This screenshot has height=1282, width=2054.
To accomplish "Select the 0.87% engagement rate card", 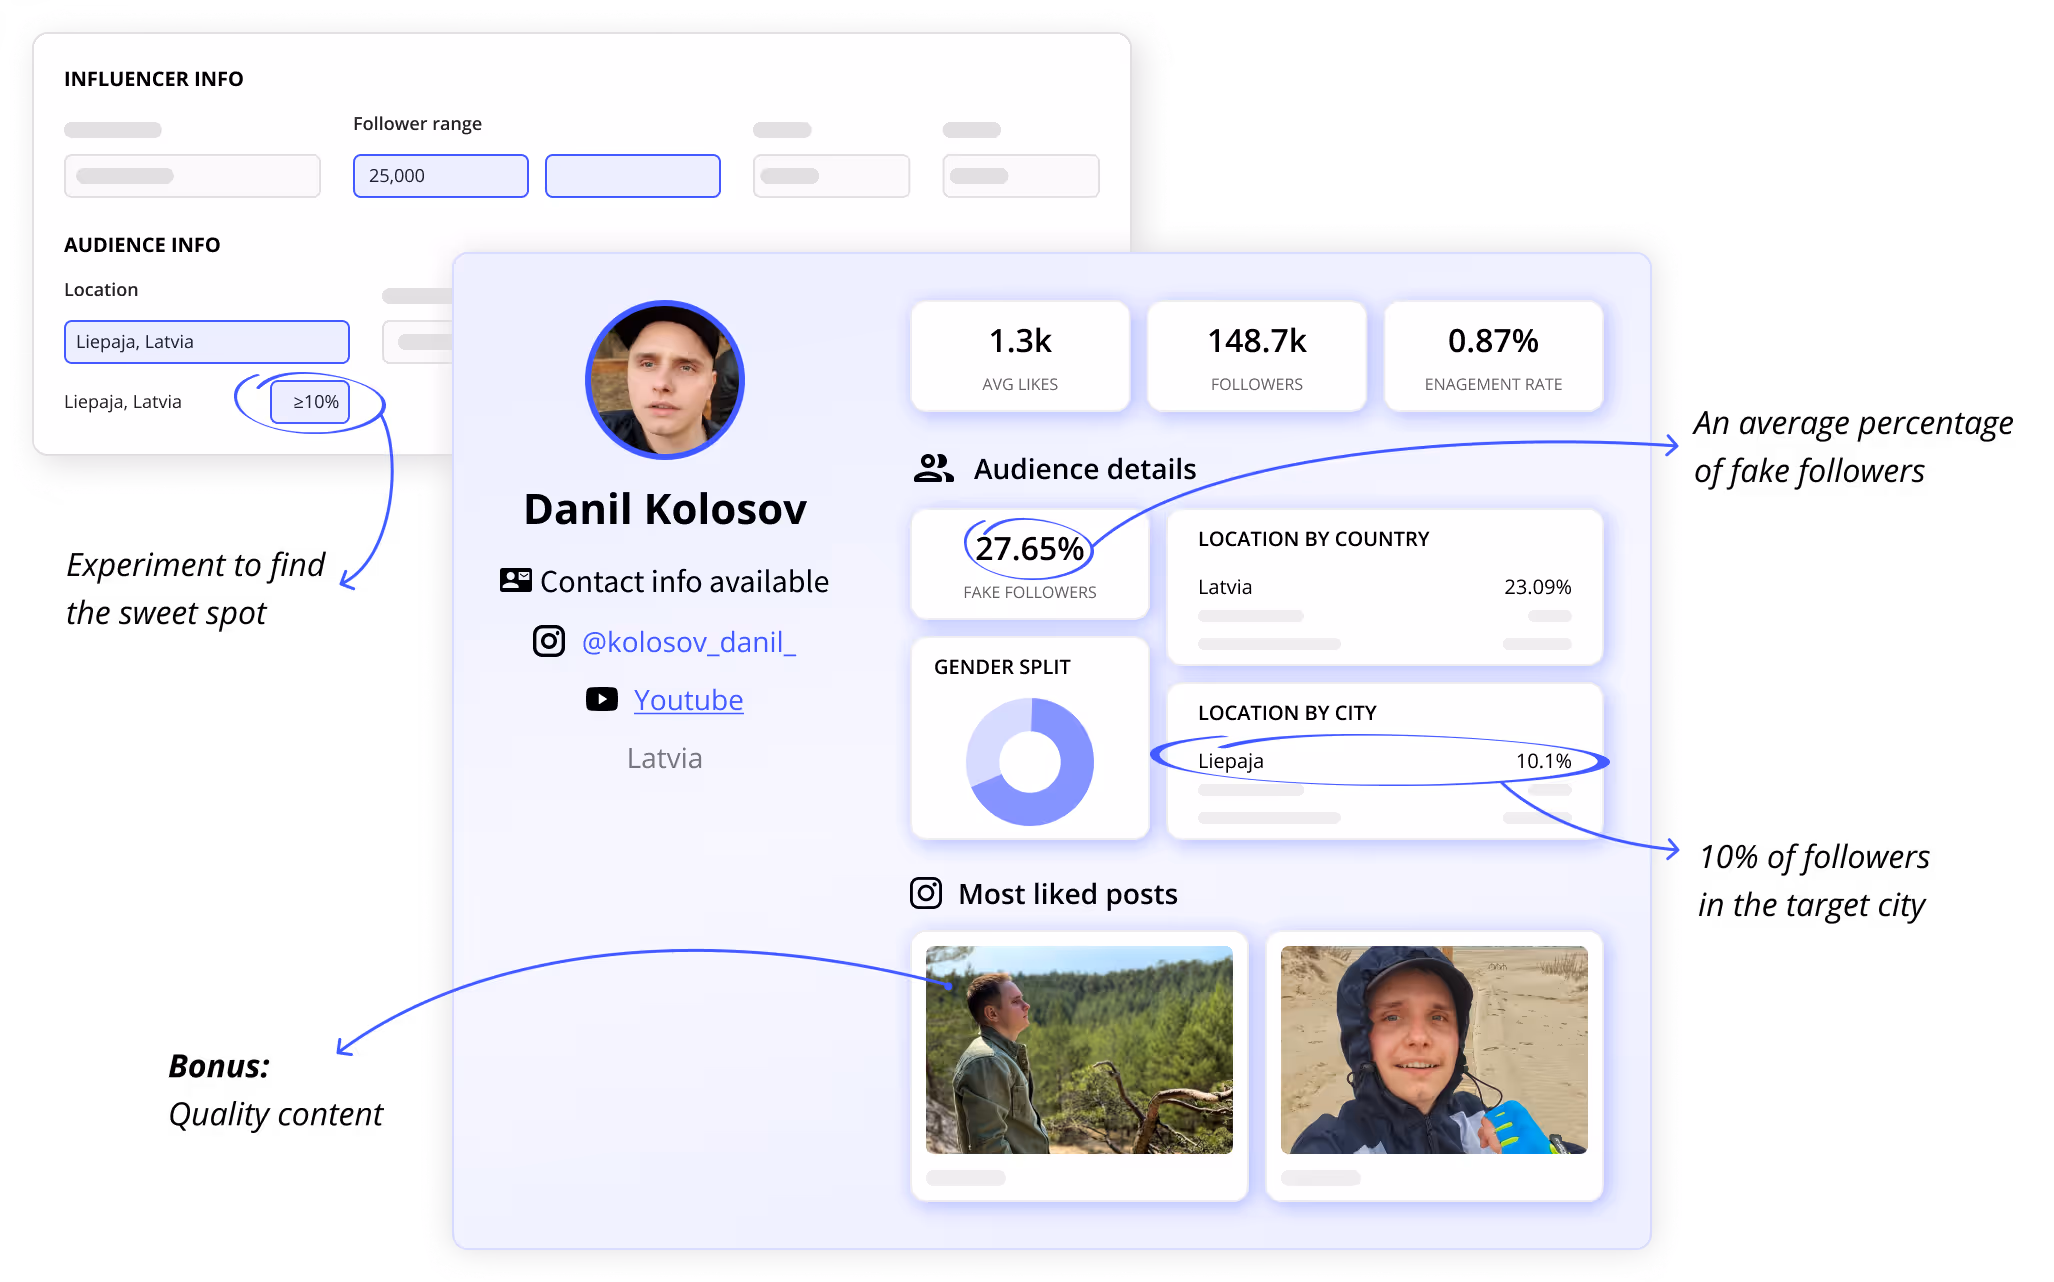I will [x=1492, y=357].
